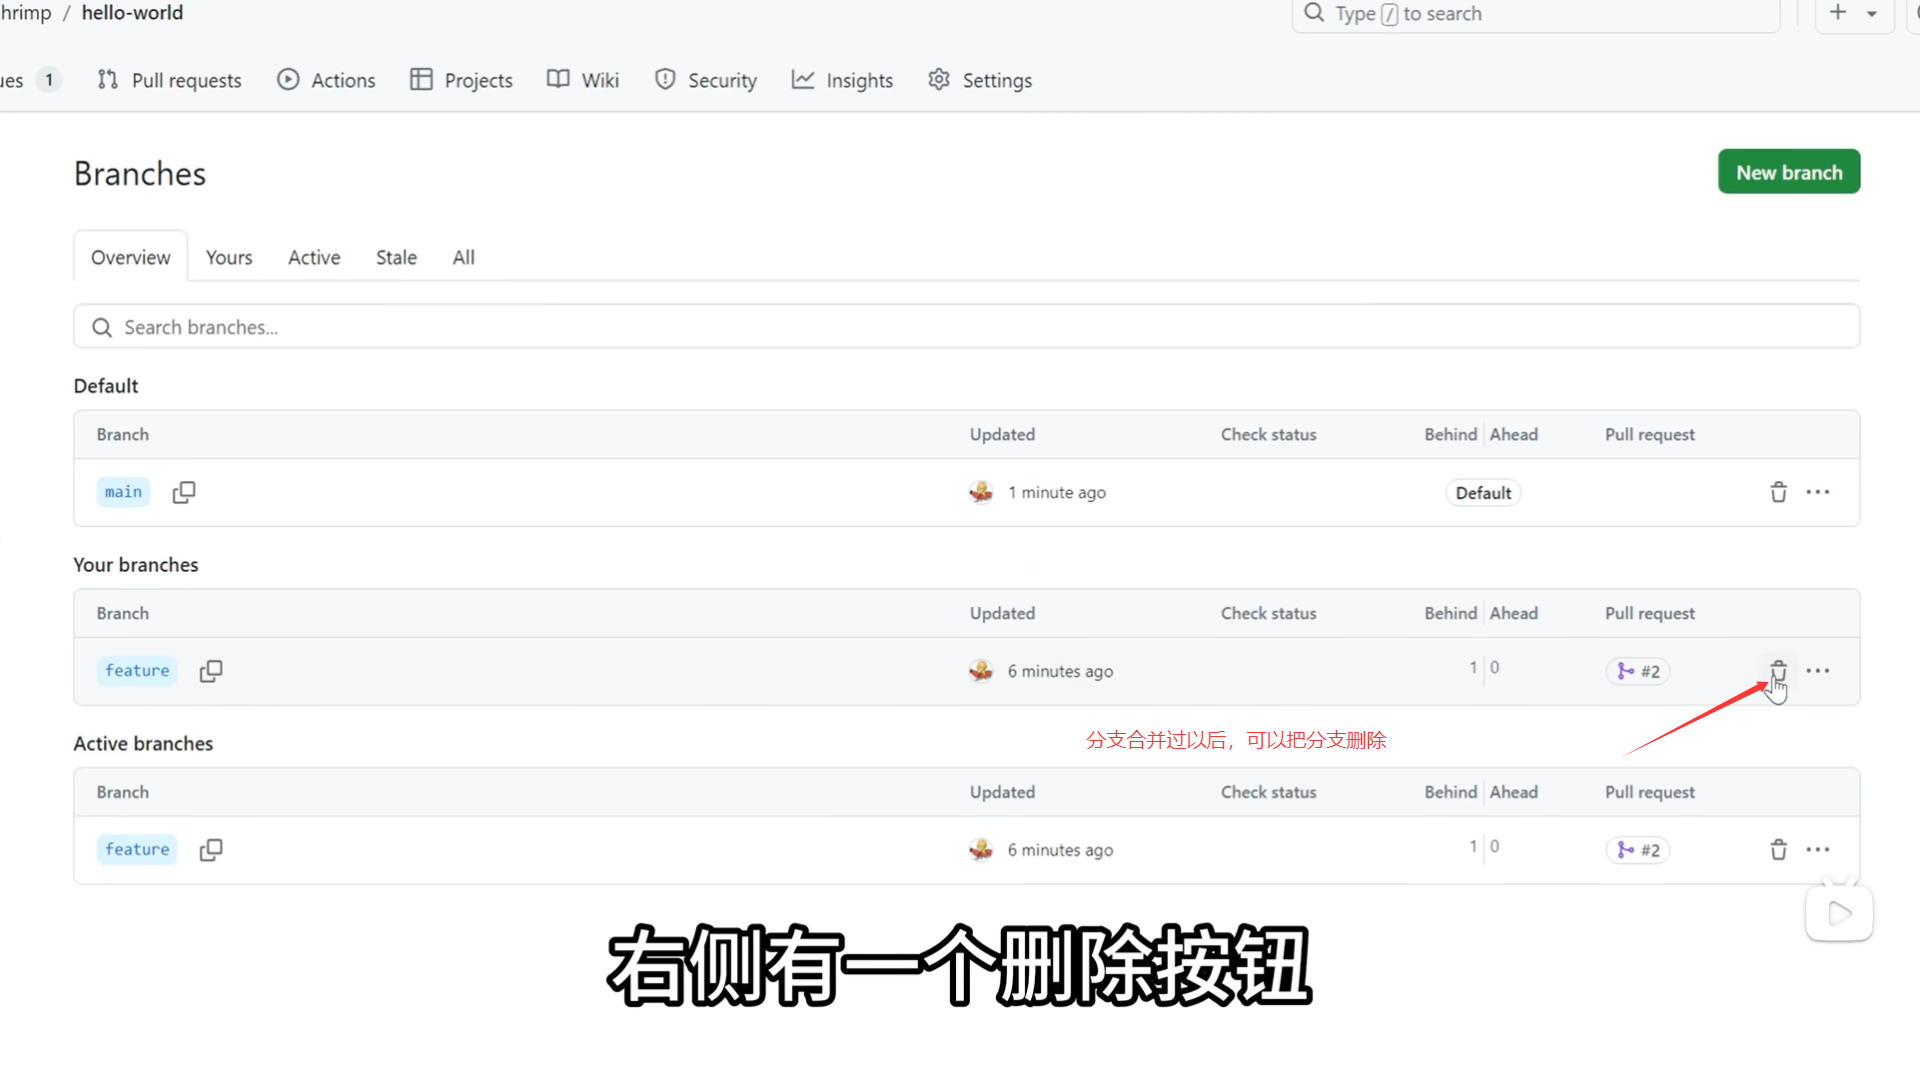Click the New branch button
The width and height of the screenshot is (1920, 1080).
(1789, 172)
